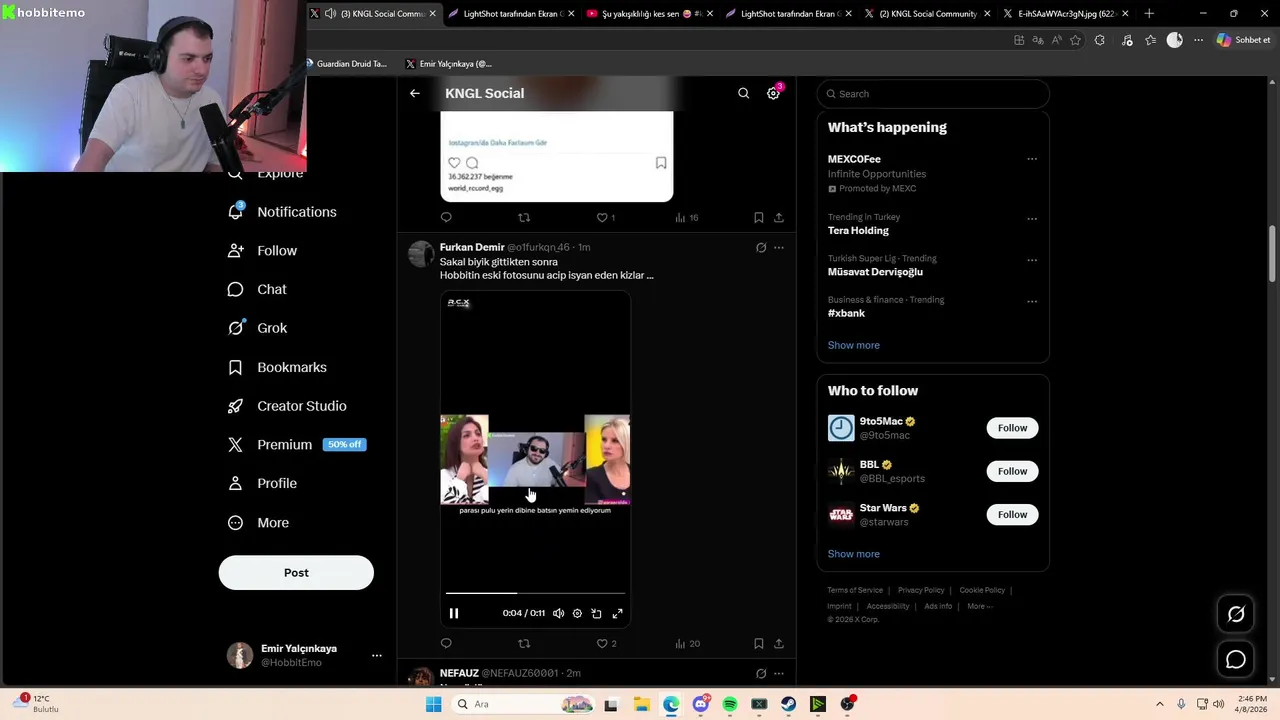Open more options on Furkan Demir's post

779,248
